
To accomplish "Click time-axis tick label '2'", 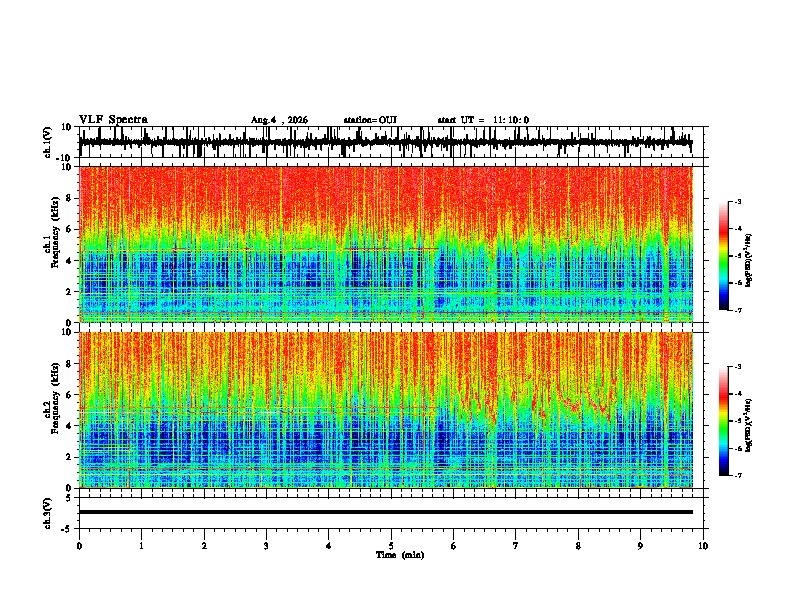I will (204, 546).
